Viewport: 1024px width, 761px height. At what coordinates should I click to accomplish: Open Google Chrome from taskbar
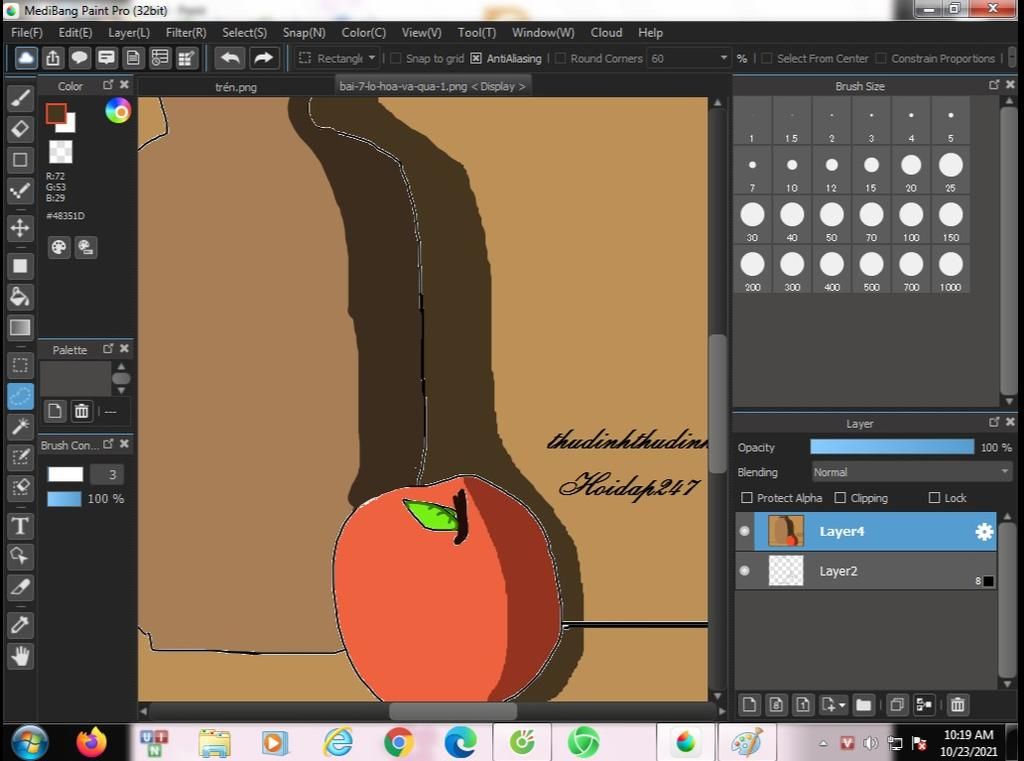click(x=398, y=743)
